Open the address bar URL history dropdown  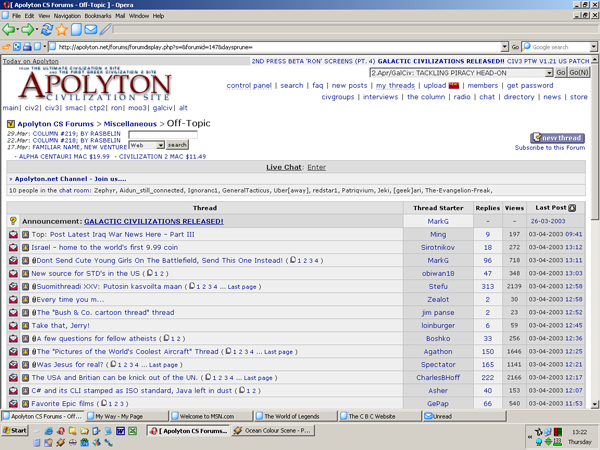[x=502, y=47]
